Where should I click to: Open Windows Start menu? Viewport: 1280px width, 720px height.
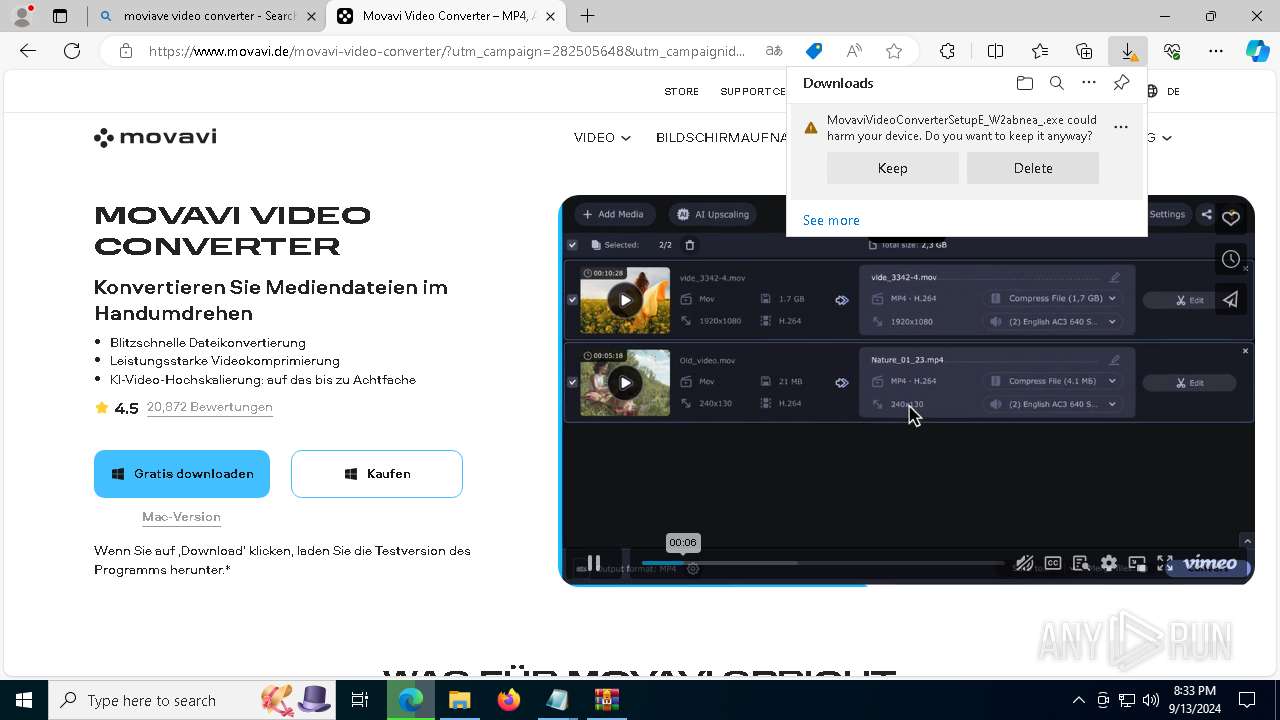click(24, 700)
